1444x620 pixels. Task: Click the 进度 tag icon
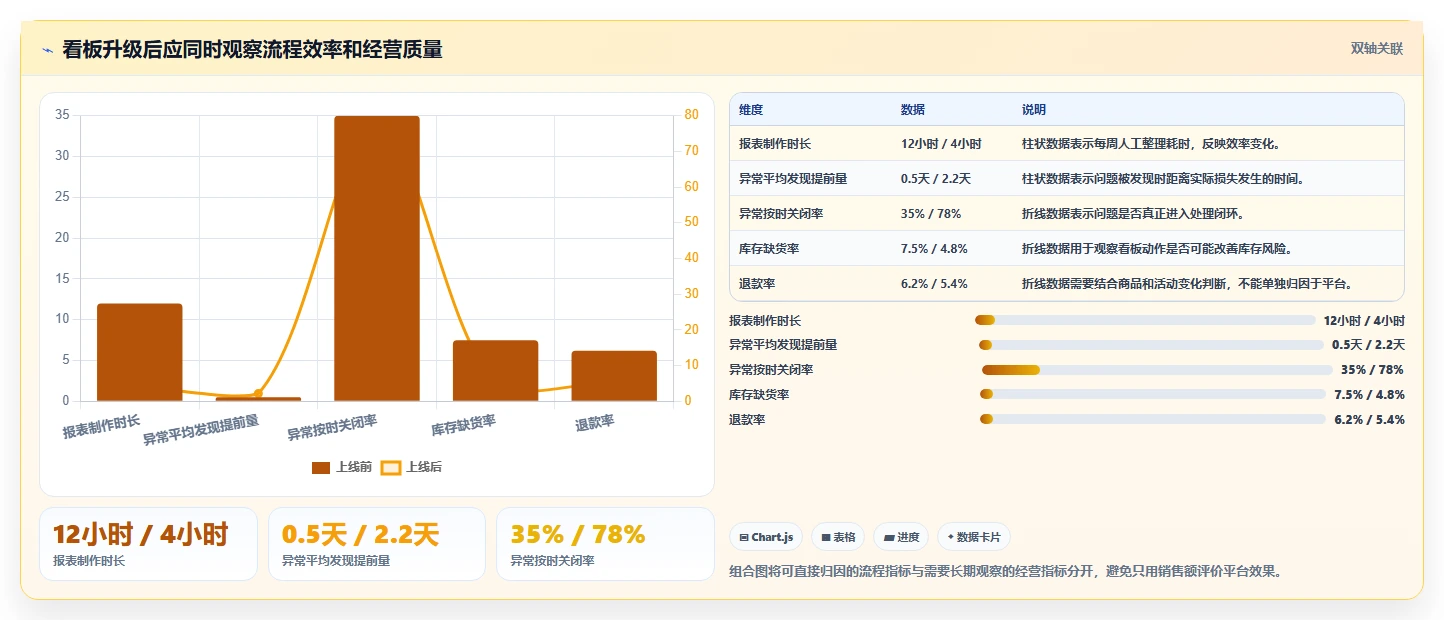tap(889, 537)
